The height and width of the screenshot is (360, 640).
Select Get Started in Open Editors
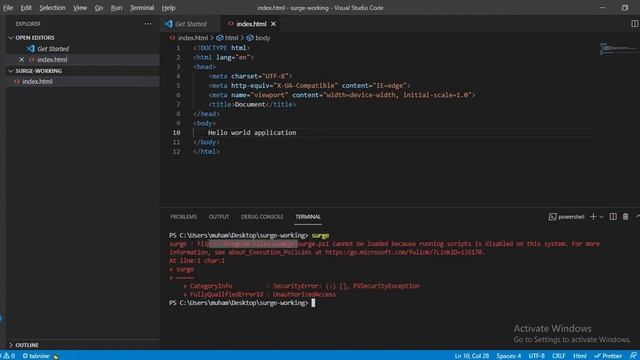[x=53, y=49]
